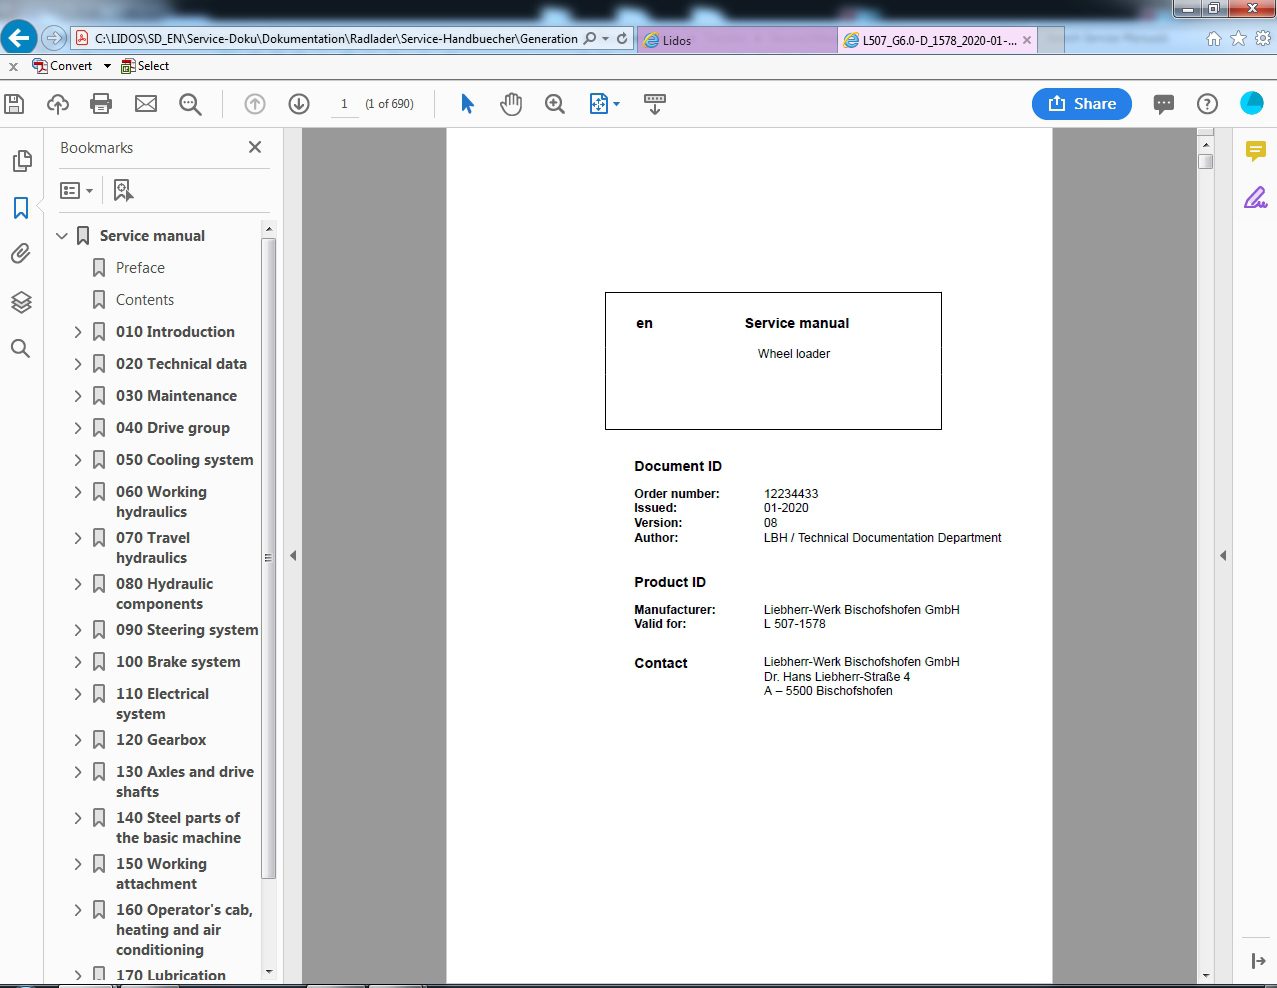The image size is (1277, 988).
Task: Click the scrolling mode keyboard icon
Action: 655,104
